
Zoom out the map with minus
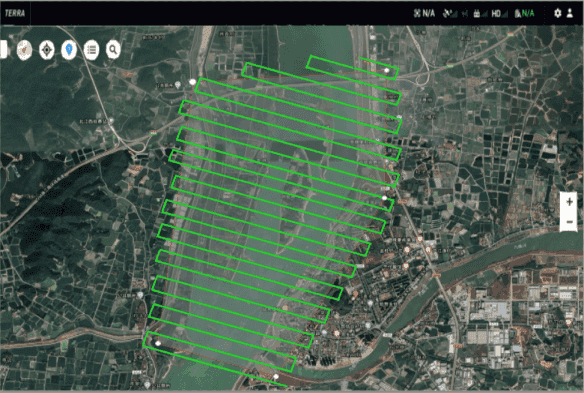569,222
